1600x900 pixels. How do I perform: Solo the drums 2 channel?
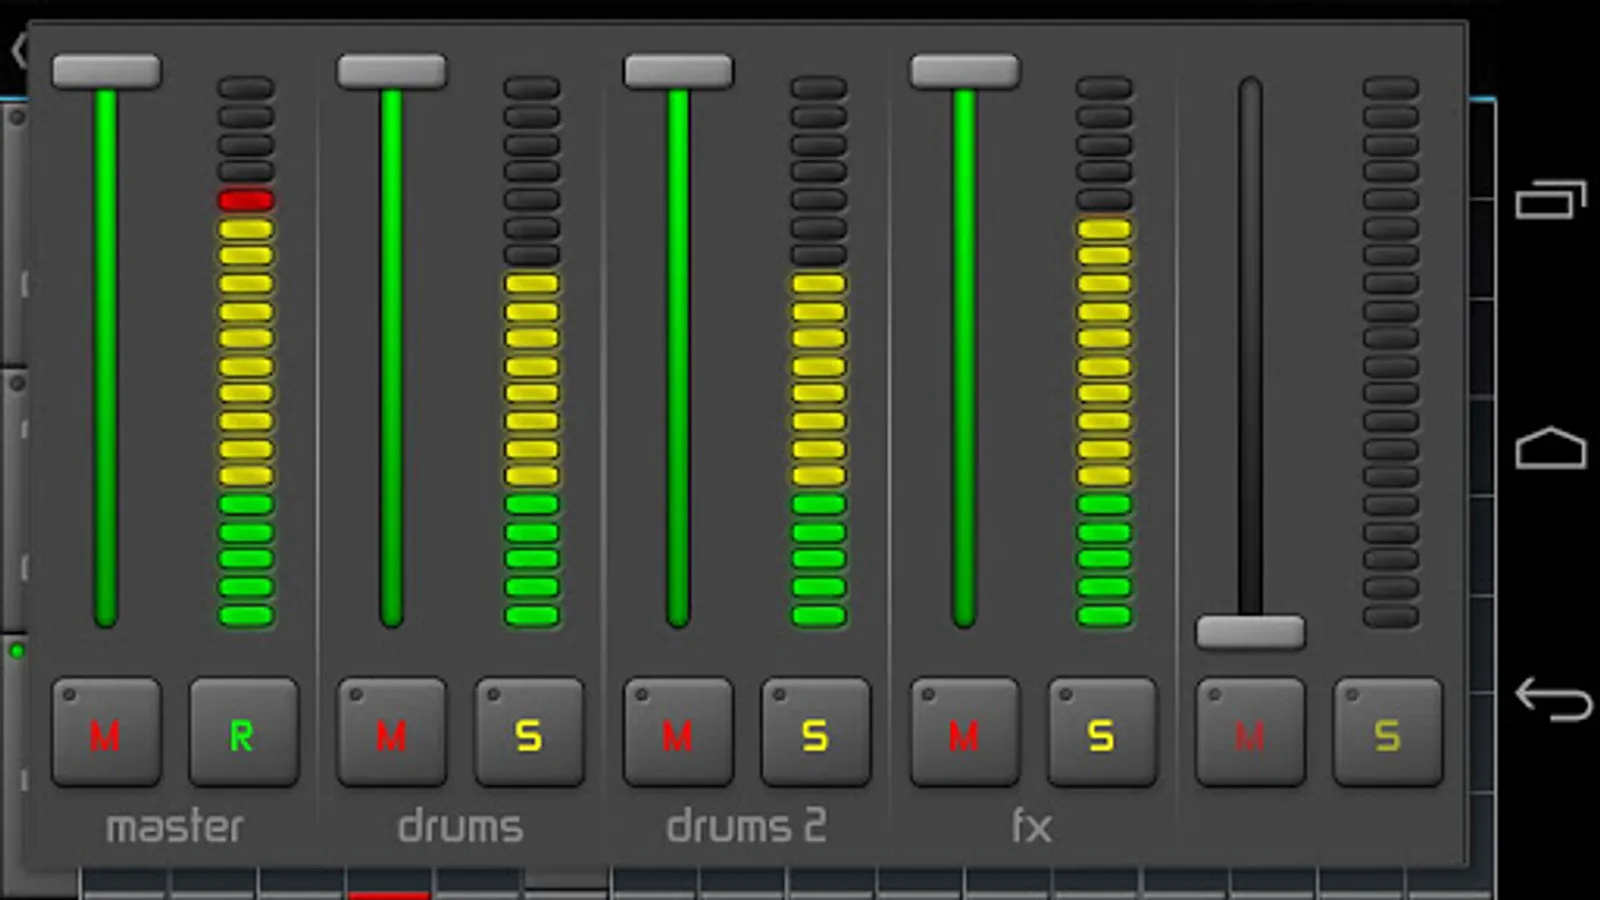816,733
